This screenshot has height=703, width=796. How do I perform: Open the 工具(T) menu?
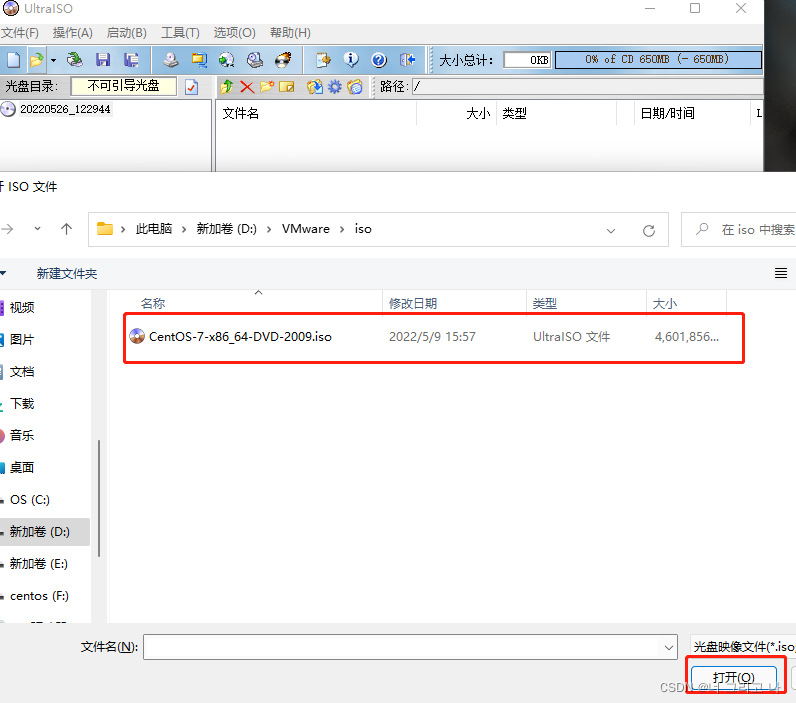(180, 33)
